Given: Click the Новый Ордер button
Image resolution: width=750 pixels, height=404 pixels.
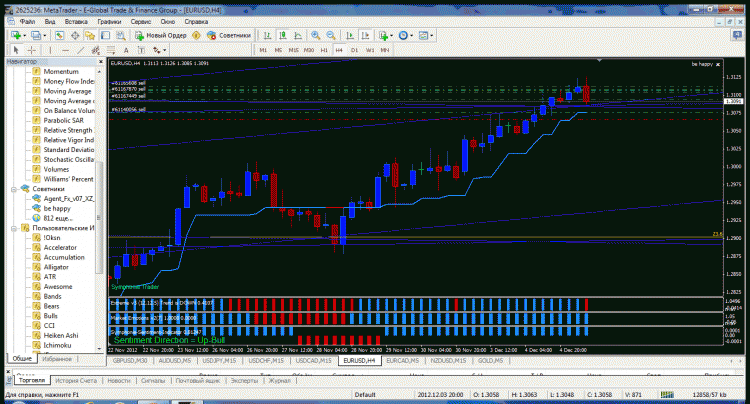Looking at the screenshot, I should click(161, 35).
